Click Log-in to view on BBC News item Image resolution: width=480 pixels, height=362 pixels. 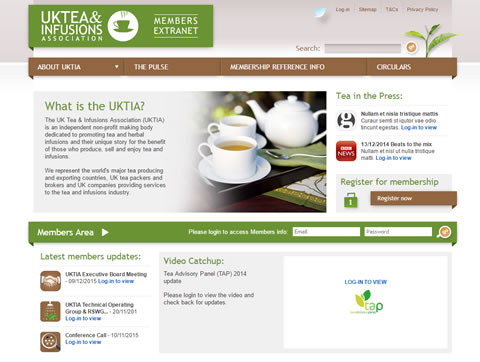[393, 158]
